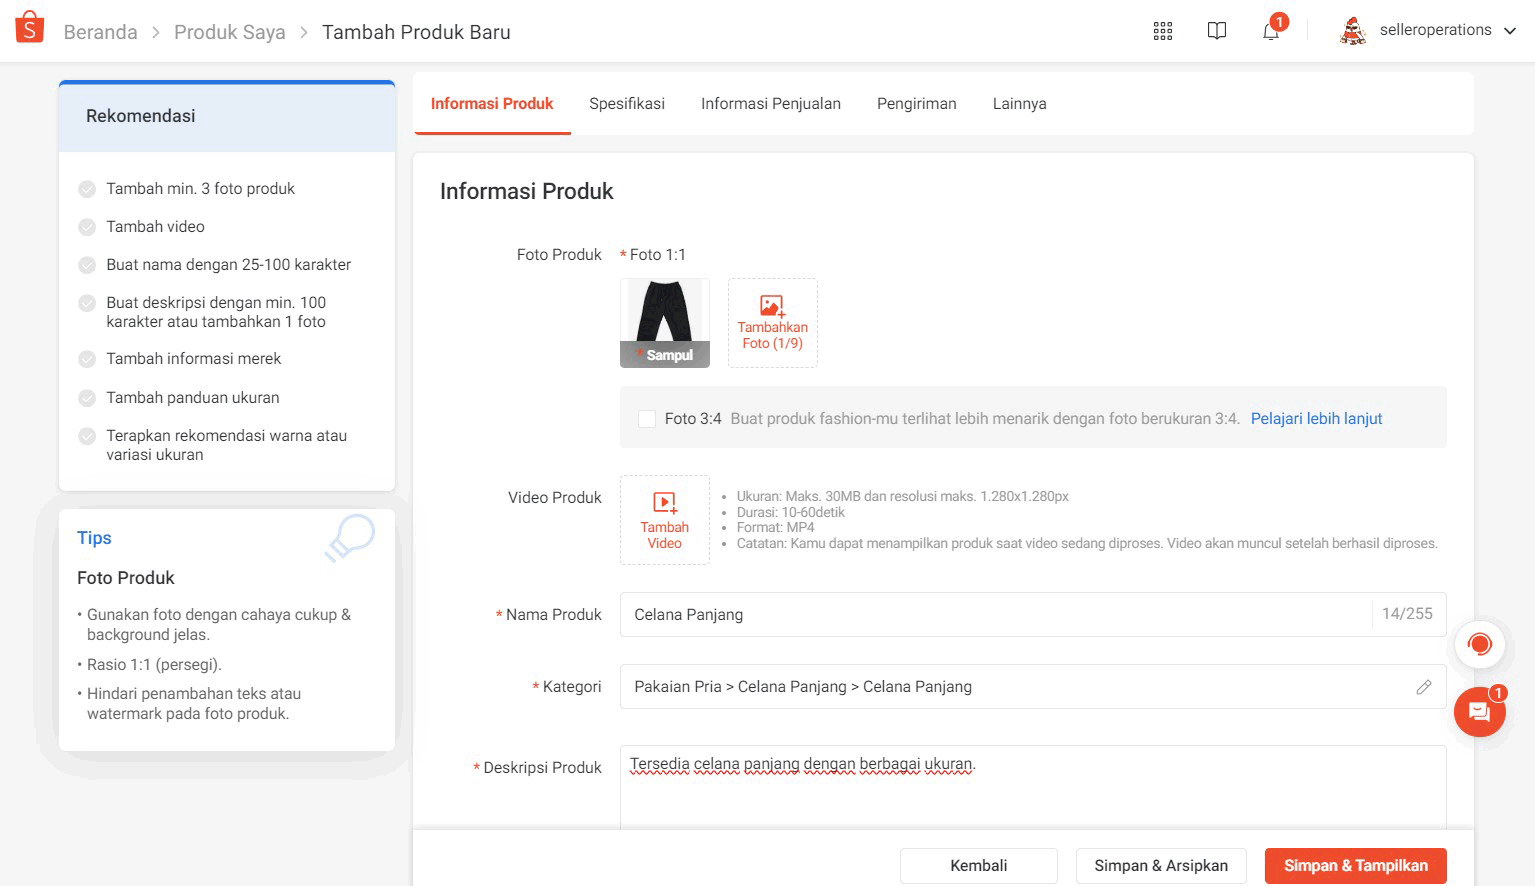The height and width of the screenshot is (886, 1535).
Task: Click the Shopee logo icon
Action: pyautogui.click(x=29, y=28)
